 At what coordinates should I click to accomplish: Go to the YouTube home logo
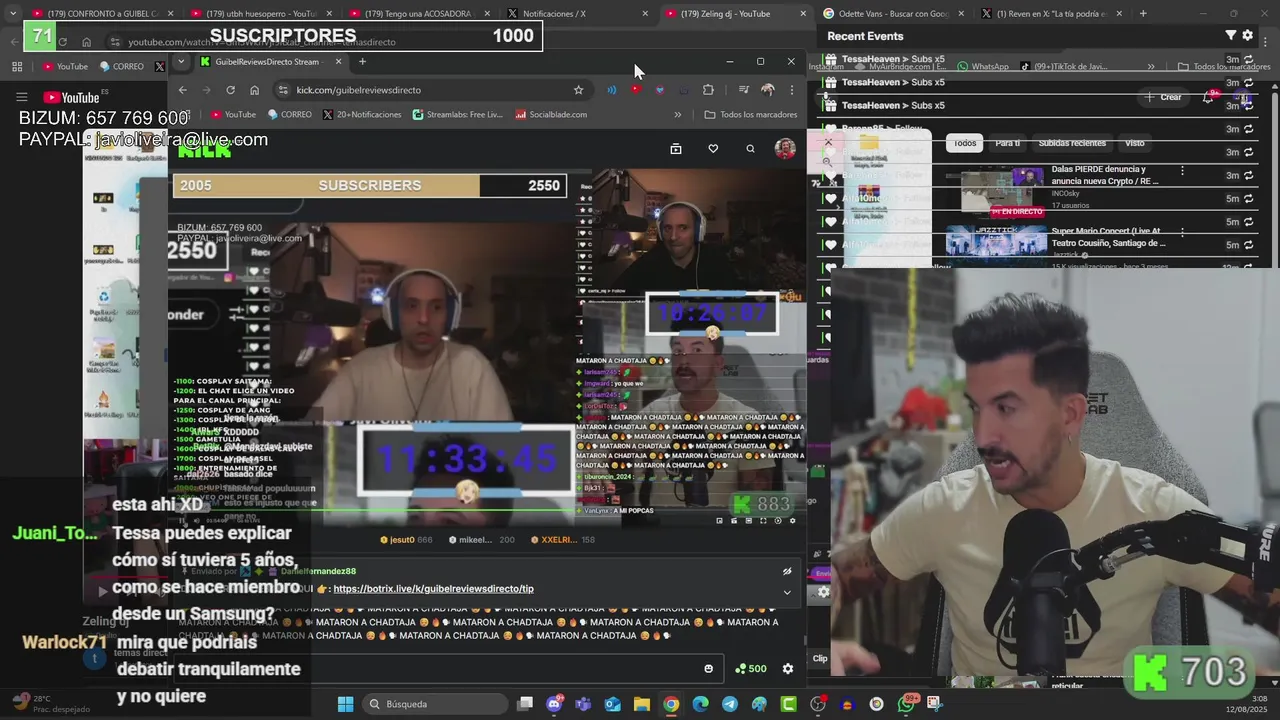pyautogui.click(x=71, y=97)
